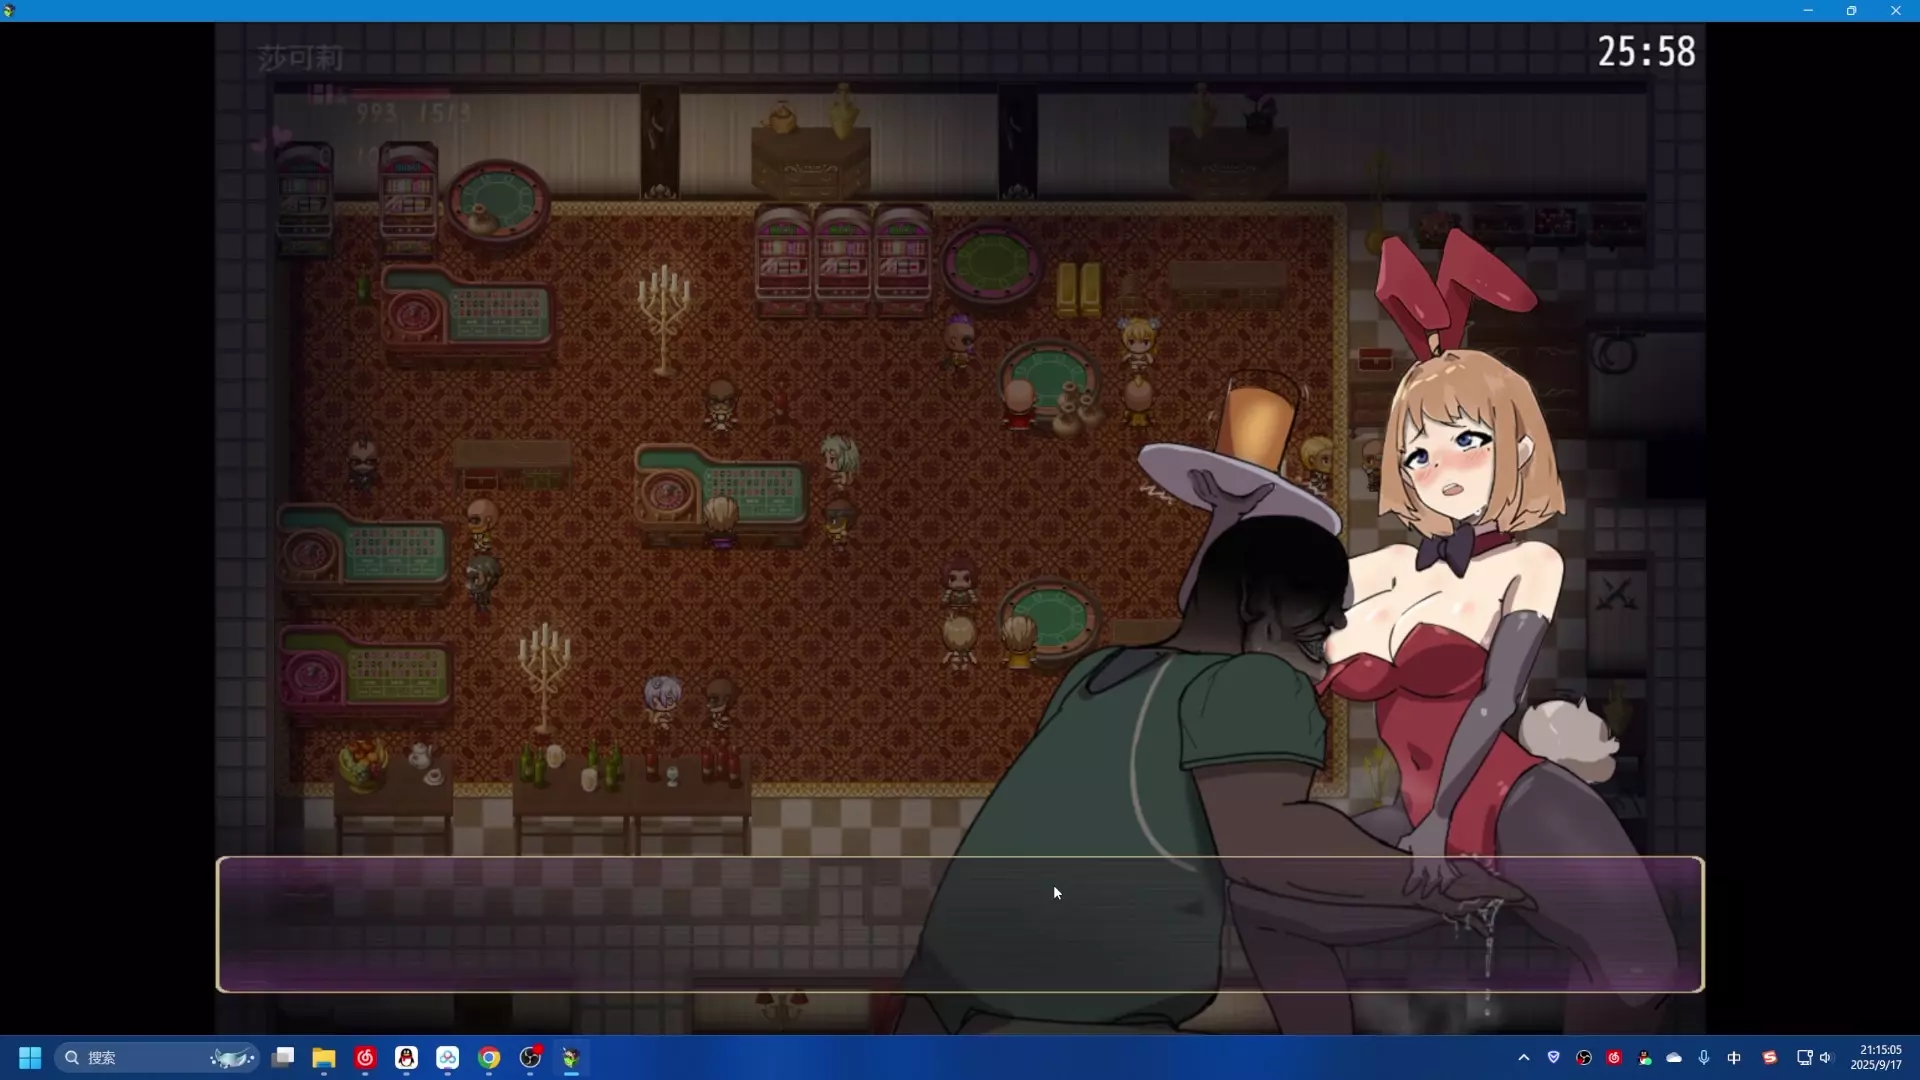Toggle the microphone tray icon
This screenshot has width=1920, height=1080.
pyautogui.click(x=1704, y=1057)
